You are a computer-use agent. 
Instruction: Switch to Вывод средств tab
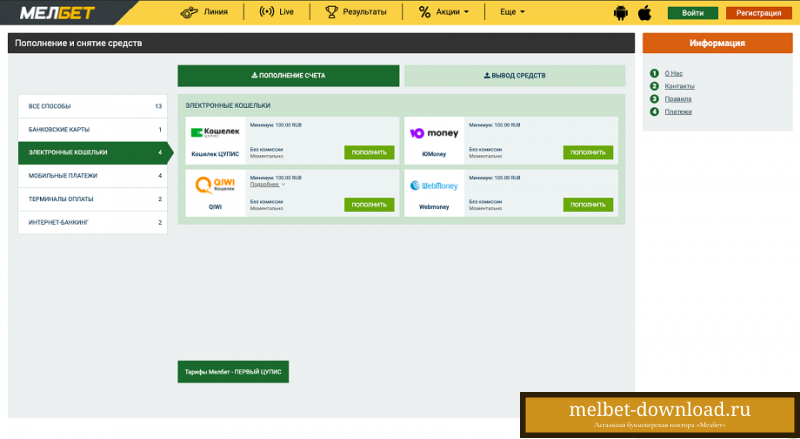(x=515, y=76)
